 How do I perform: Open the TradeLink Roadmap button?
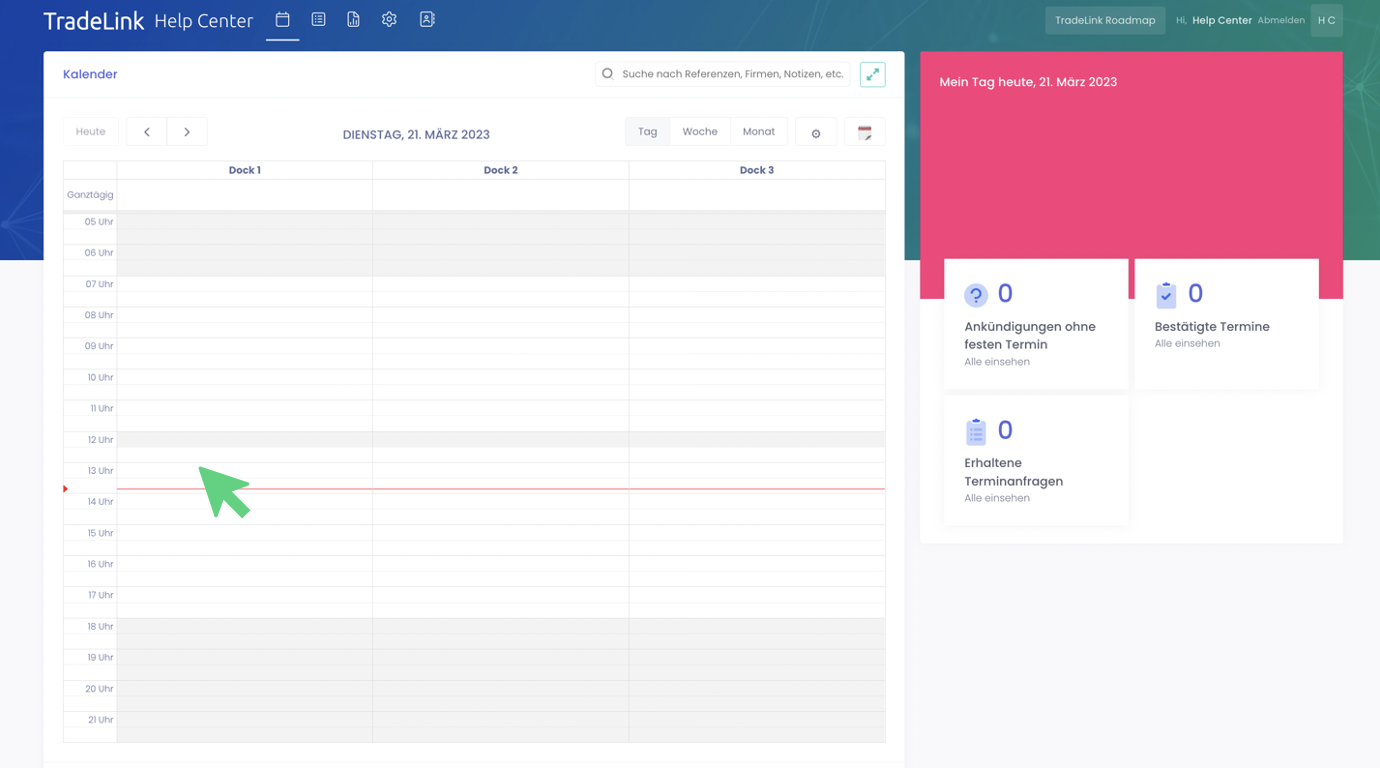pyautogui.click(x=1105, y=20)
